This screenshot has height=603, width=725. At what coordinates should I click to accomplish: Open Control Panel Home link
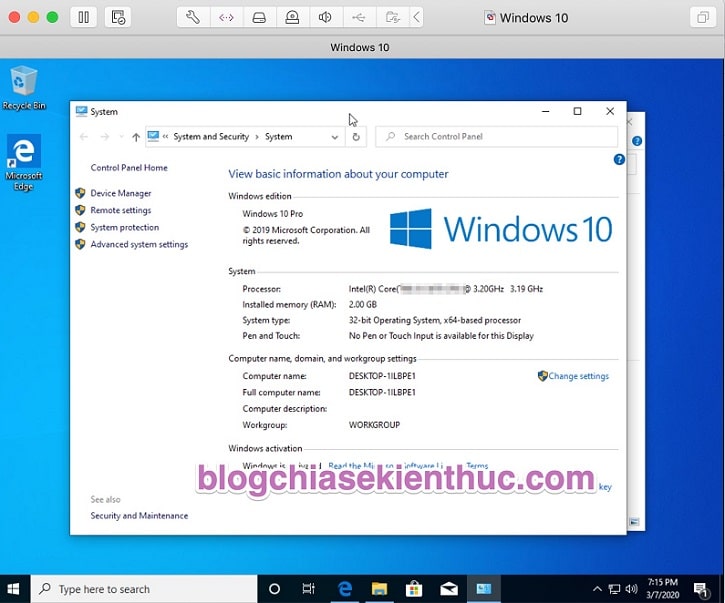click(x=129, y=168)
